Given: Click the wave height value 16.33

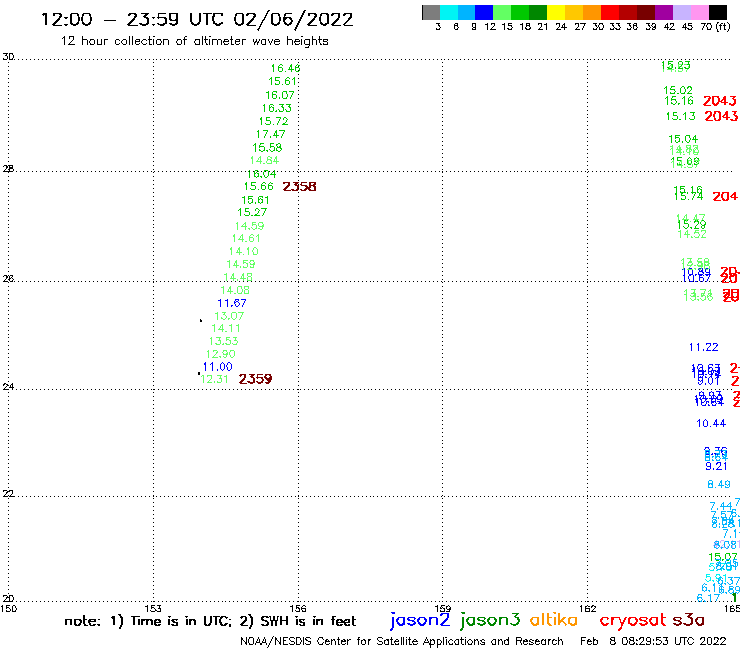Looking at the screenshot, I should pyautogui.click(x=277, y=108).
